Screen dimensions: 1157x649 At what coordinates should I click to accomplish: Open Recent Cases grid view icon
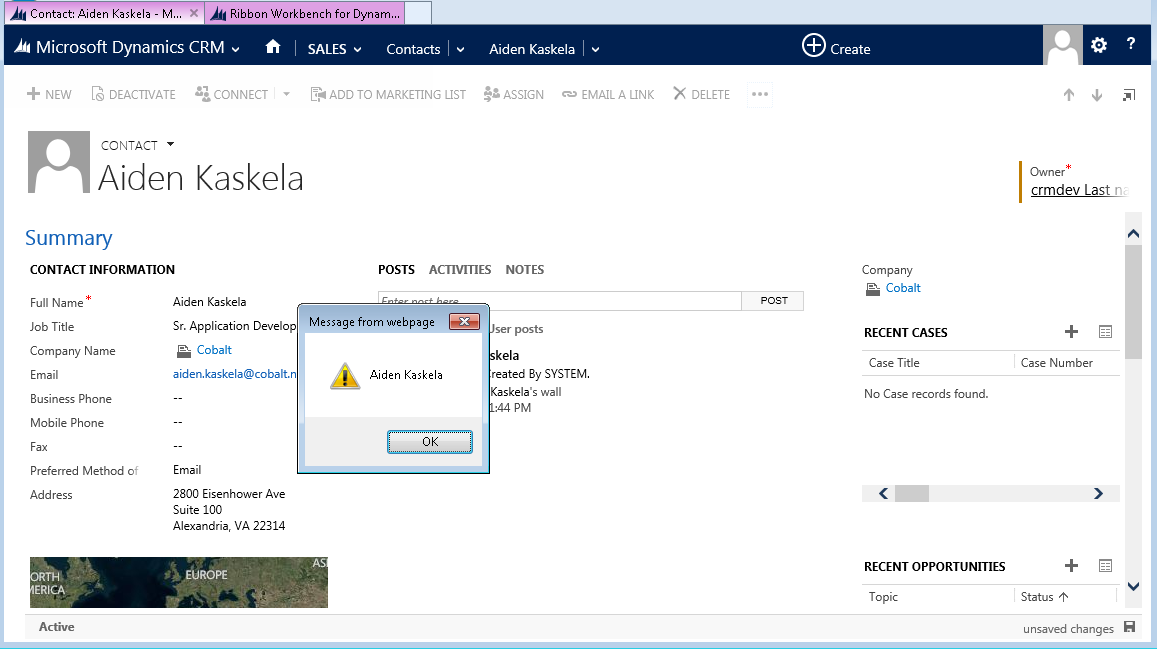[x=1105, y=332]
